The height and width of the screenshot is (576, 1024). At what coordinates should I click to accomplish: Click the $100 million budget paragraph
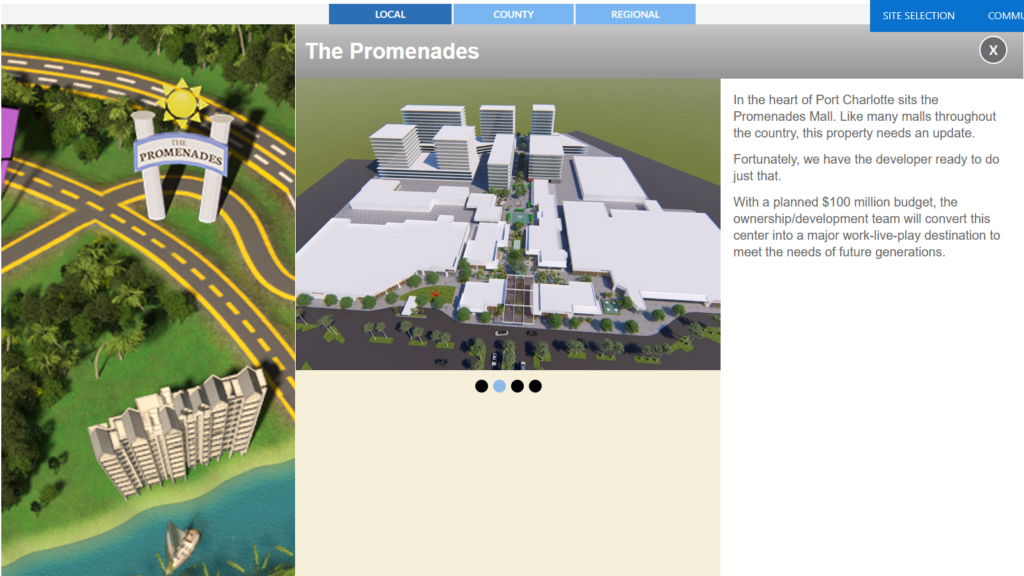click(866, 227)
